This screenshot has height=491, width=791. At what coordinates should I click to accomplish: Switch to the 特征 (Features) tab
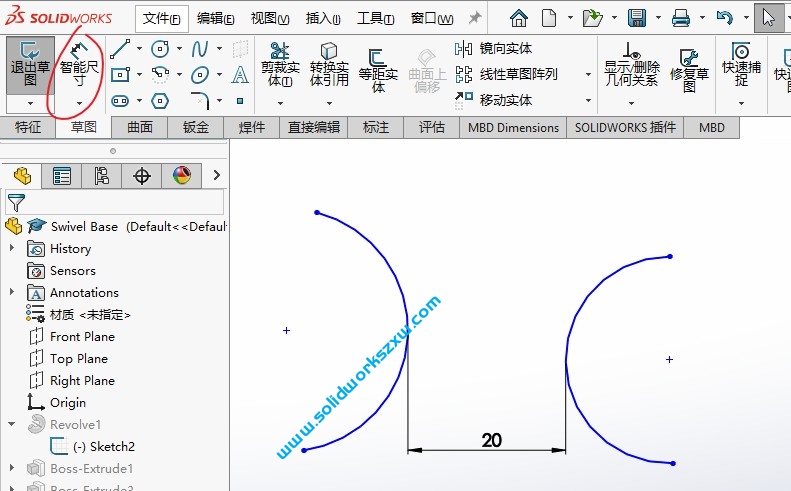coord(28,127)
